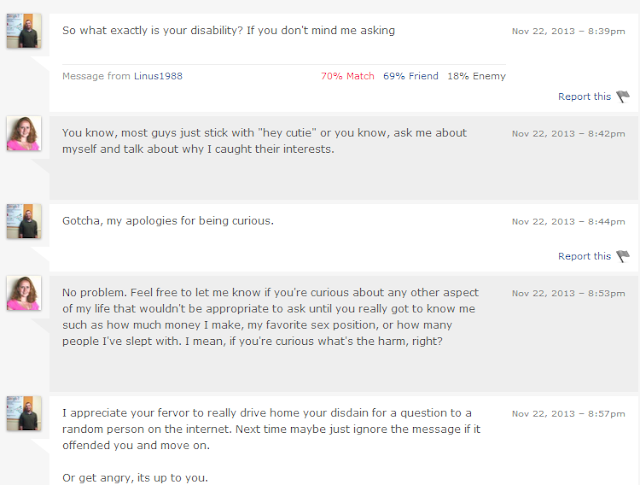This screenshot has height=485, width=640.
Task: Open woman's avatar on 8:53pm message
Action: pyautogui.click(x=24, y=293)
